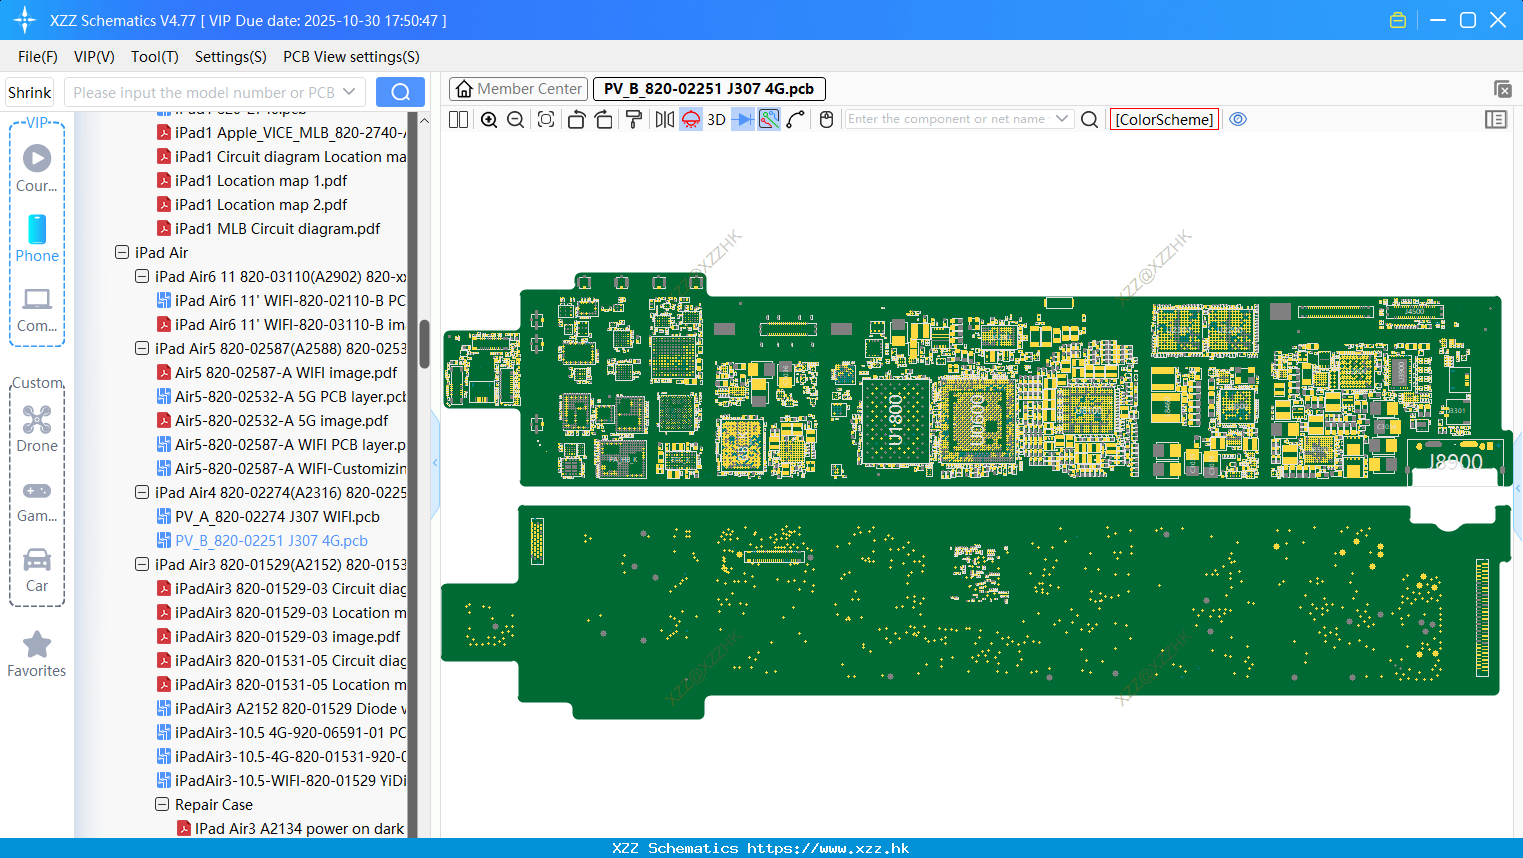The width and height of the screenshot is (1523, 858).
Task: Select the curved route line tool
Action: 796,119
